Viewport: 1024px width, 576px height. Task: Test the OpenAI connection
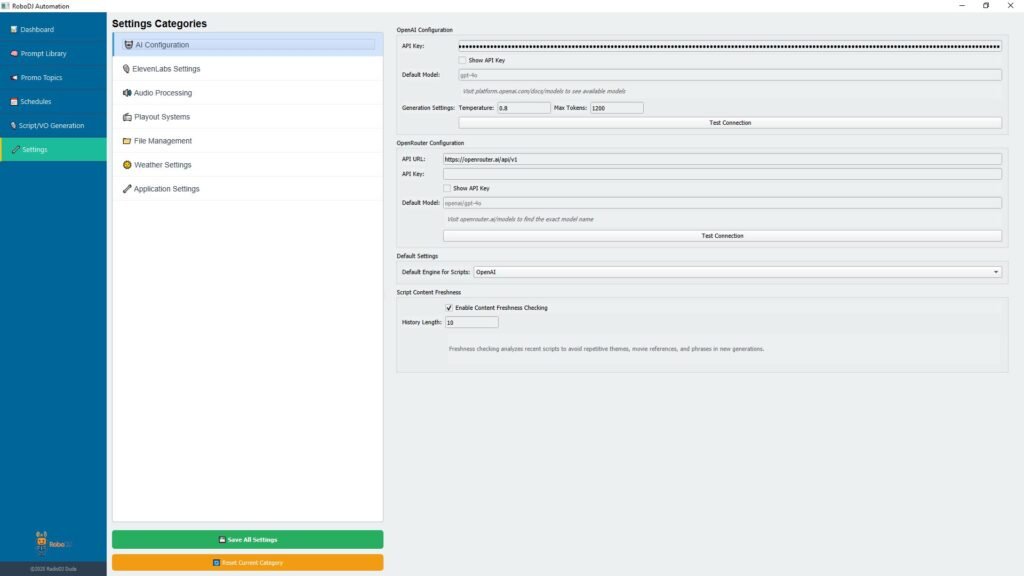[x=729, y=123]
